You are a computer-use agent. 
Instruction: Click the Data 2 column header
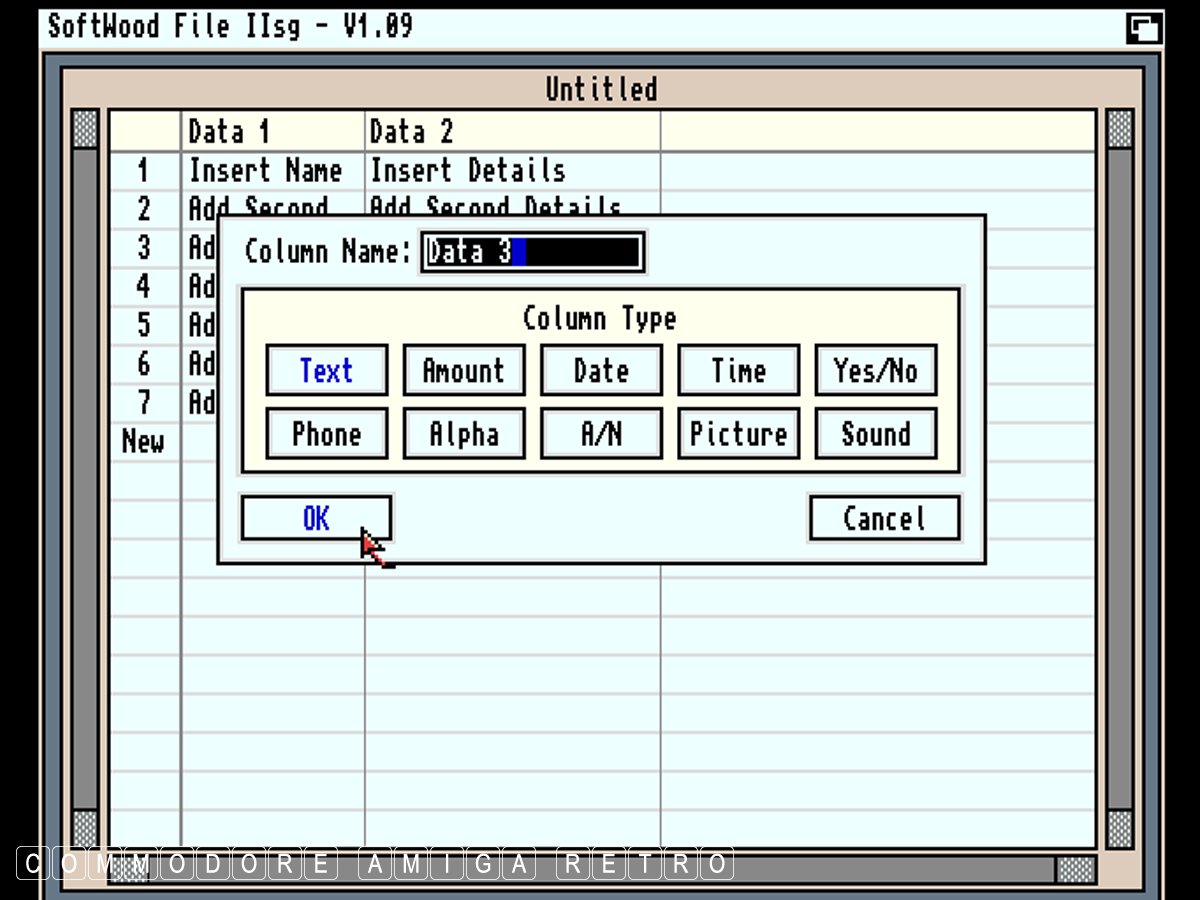tap(511, 132)
